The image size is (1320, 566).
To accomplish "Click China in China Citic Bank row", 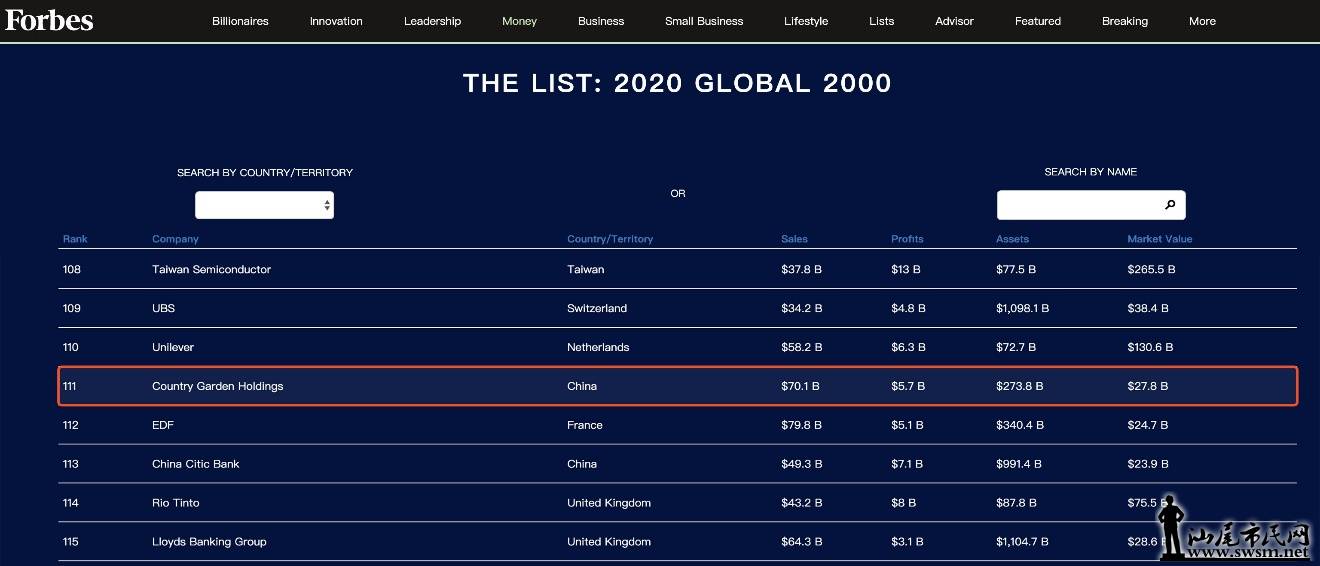I will pos(582,464).
